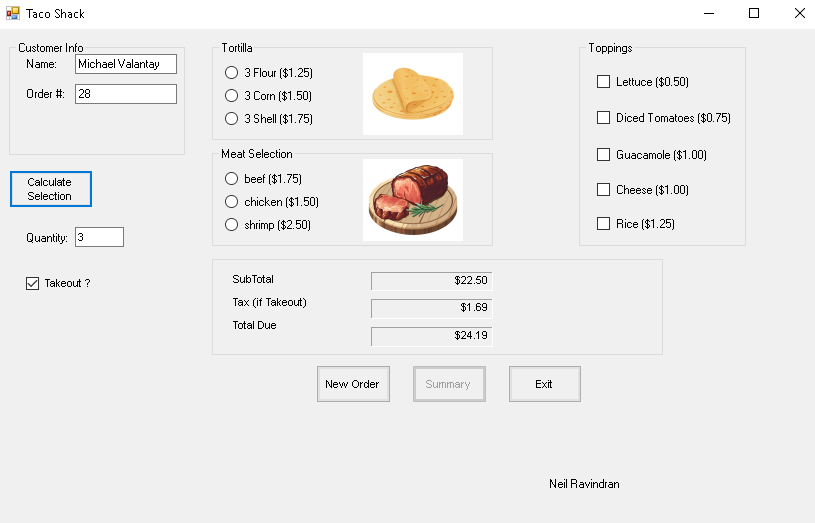Screen dimensions: 815x523
Task: Choose the 3 Corn tortilla option
Action: tap(232, 96)
